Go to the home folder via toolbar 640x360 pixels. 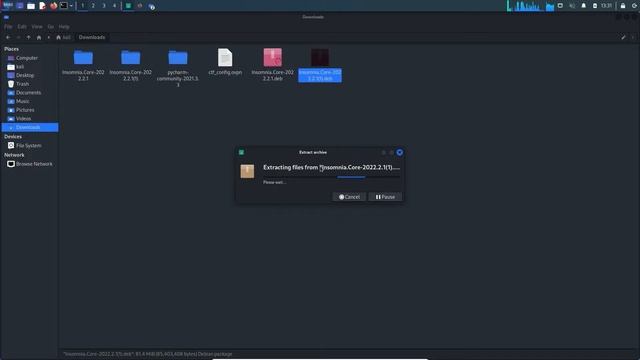[x=39, y=37]
